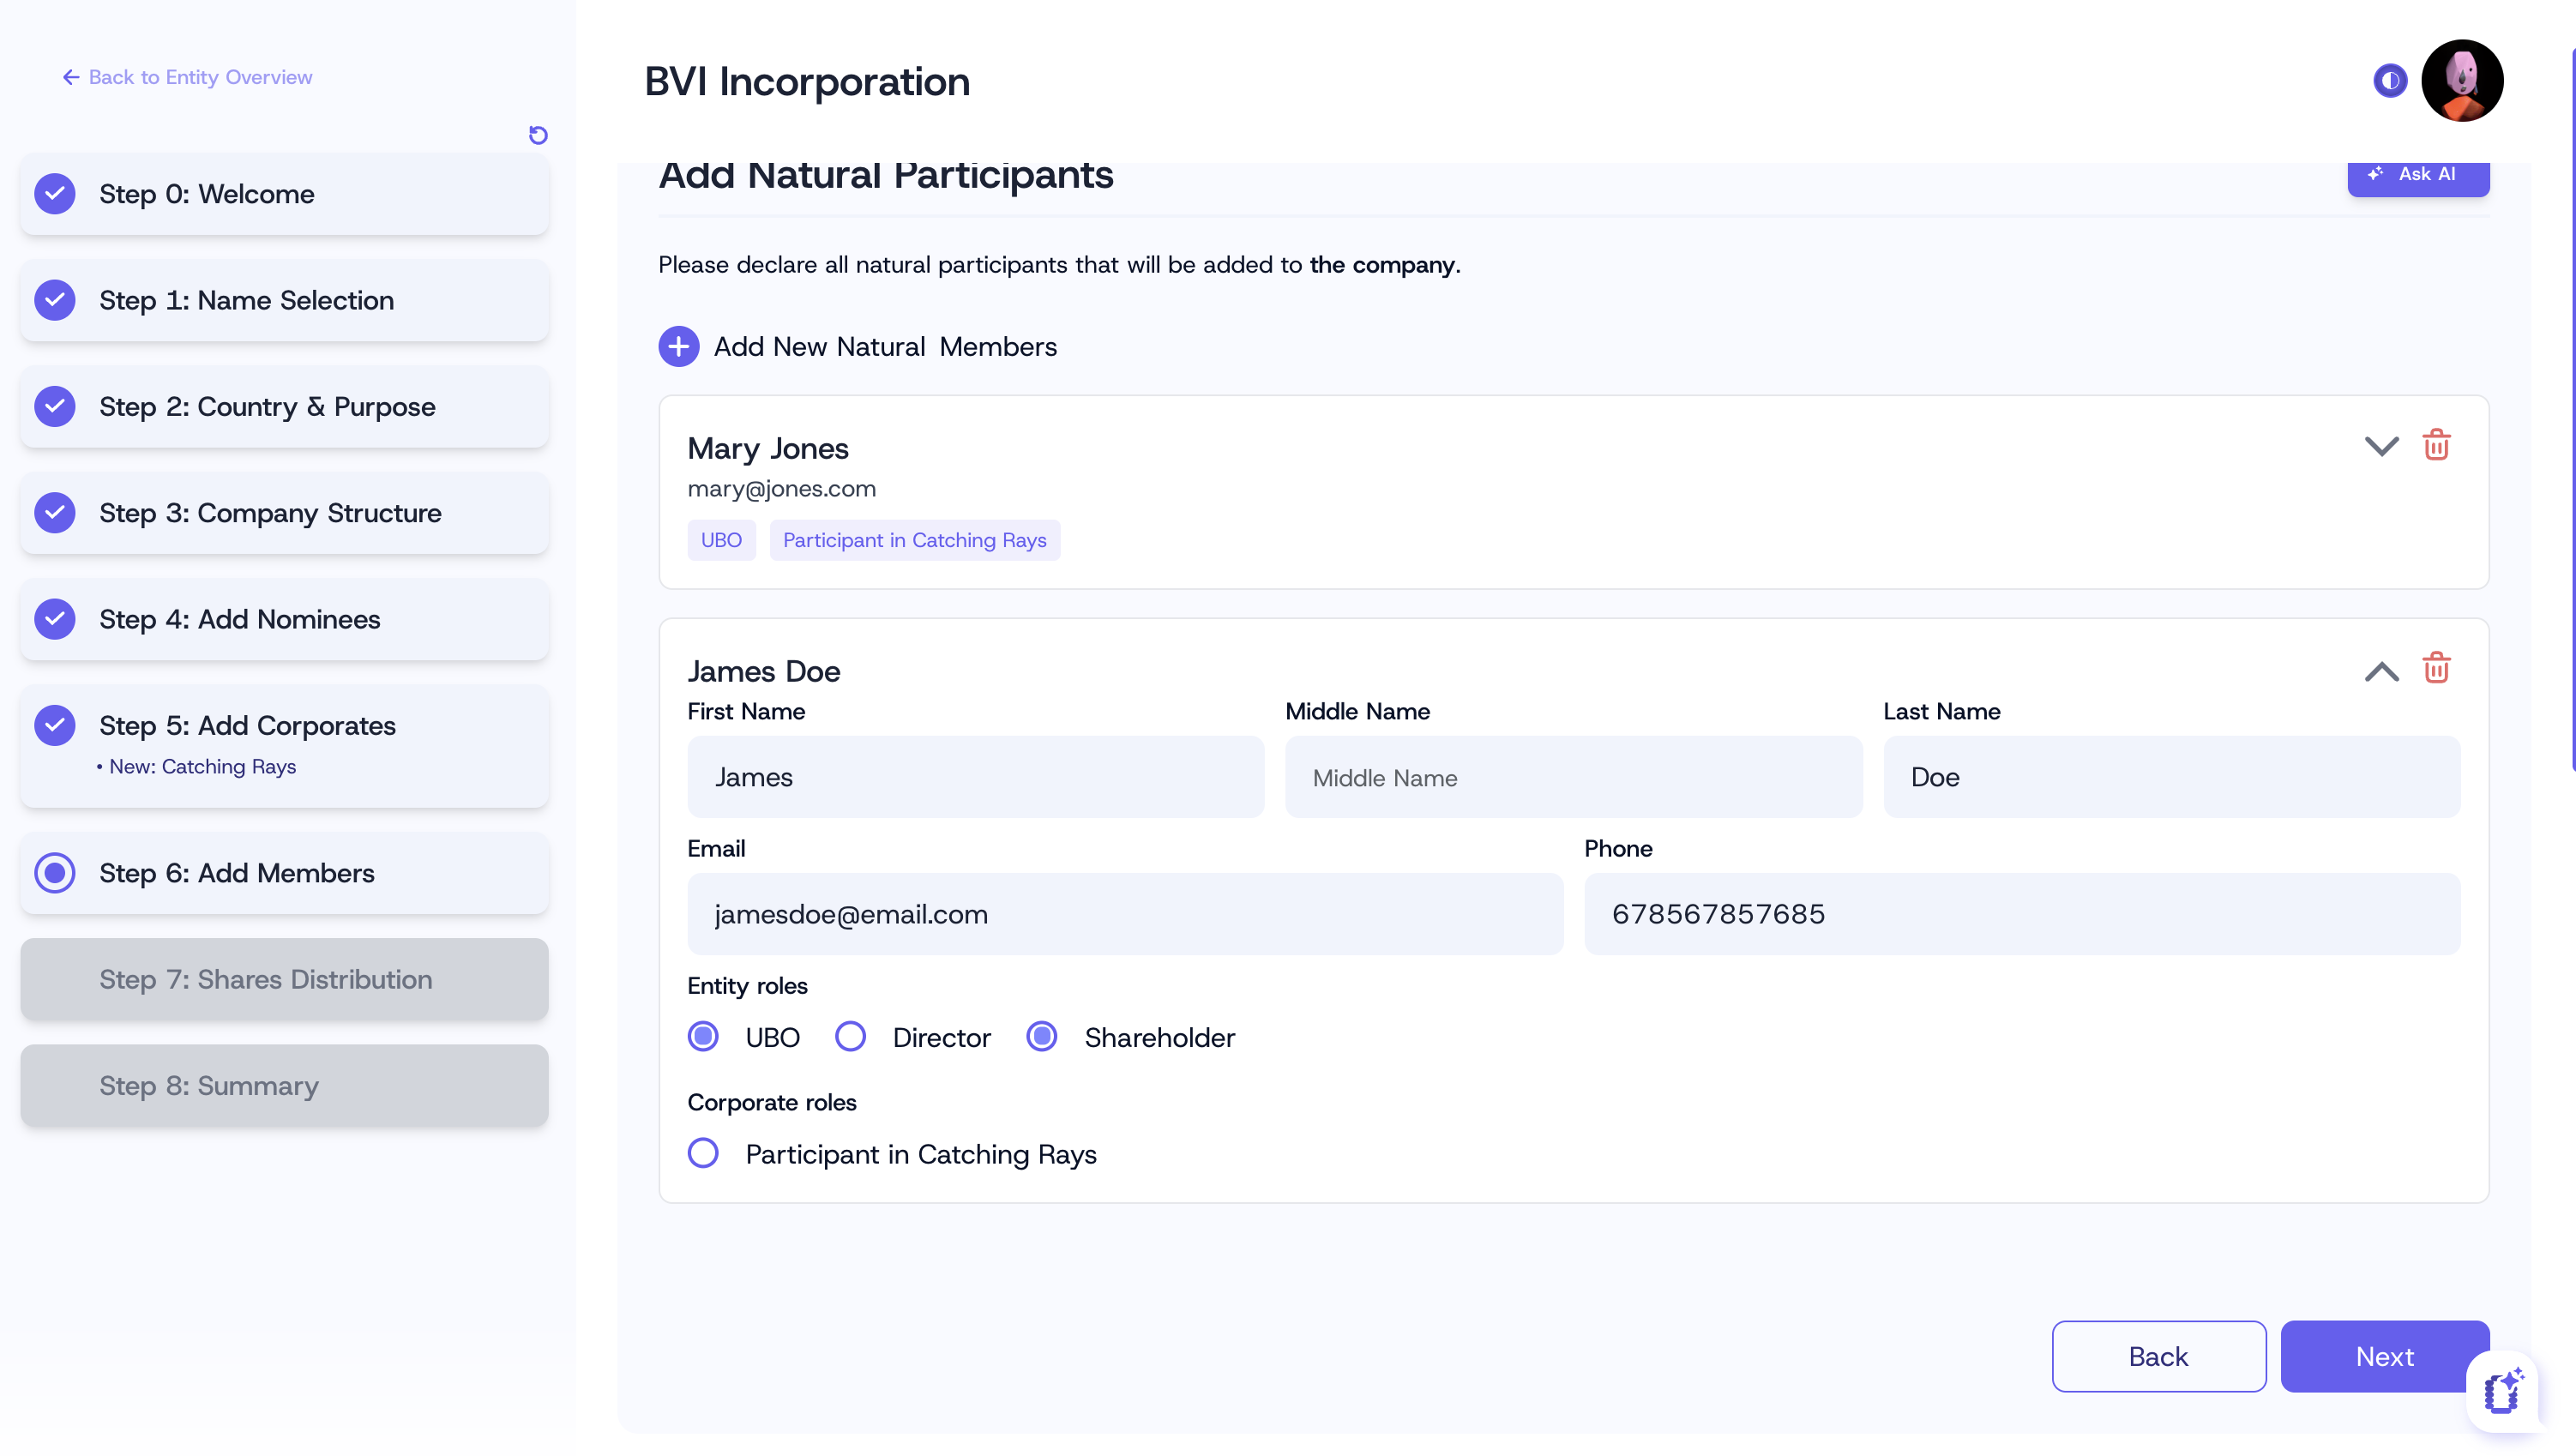Delete Mary Jones participant via trash icon
Image resolution: width=2576 pixels, height=1456 pixels.
tap(2436, 445)
